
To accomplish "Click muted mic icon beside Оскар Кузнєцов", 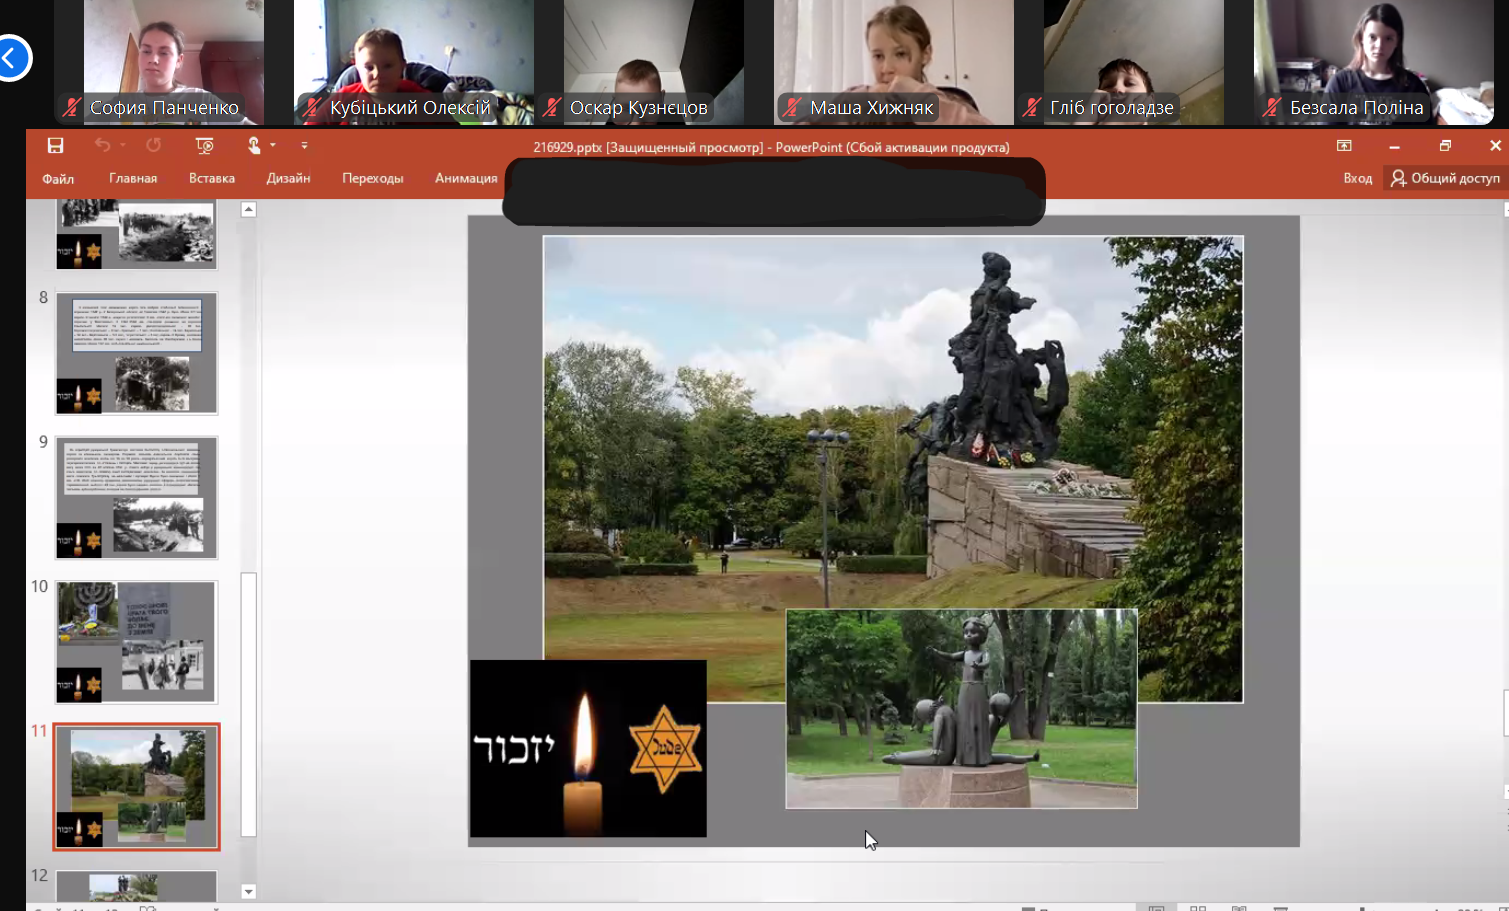I will (552, 107).
